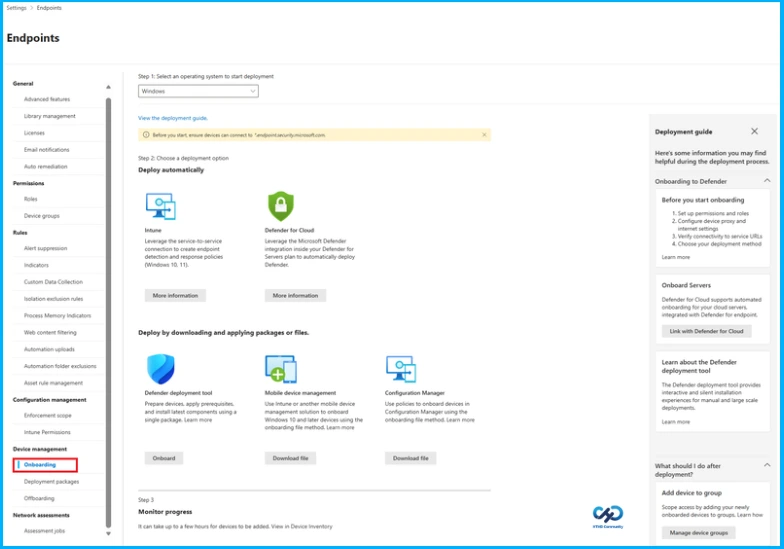Viewport: 784px width, 549px height.
Task: Click sidebar scroll up arrow
Action: coord(108,87)
